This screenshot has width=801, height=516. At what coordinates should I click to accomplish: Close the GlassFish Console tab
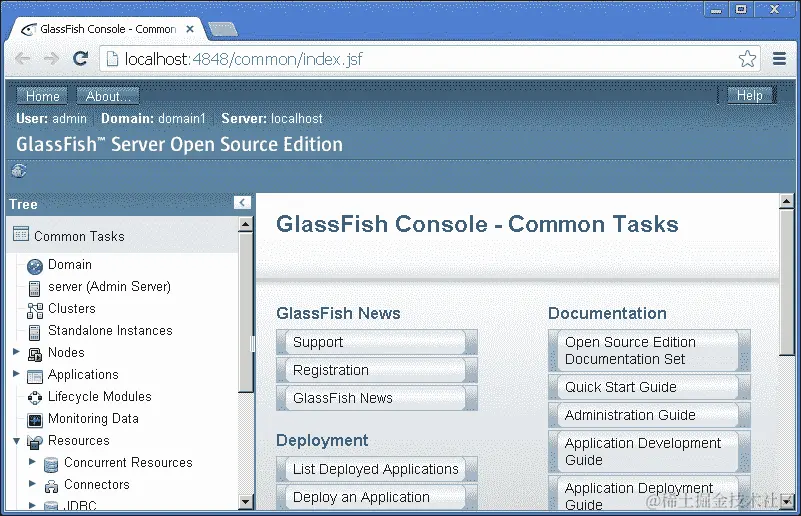point(190,29)
